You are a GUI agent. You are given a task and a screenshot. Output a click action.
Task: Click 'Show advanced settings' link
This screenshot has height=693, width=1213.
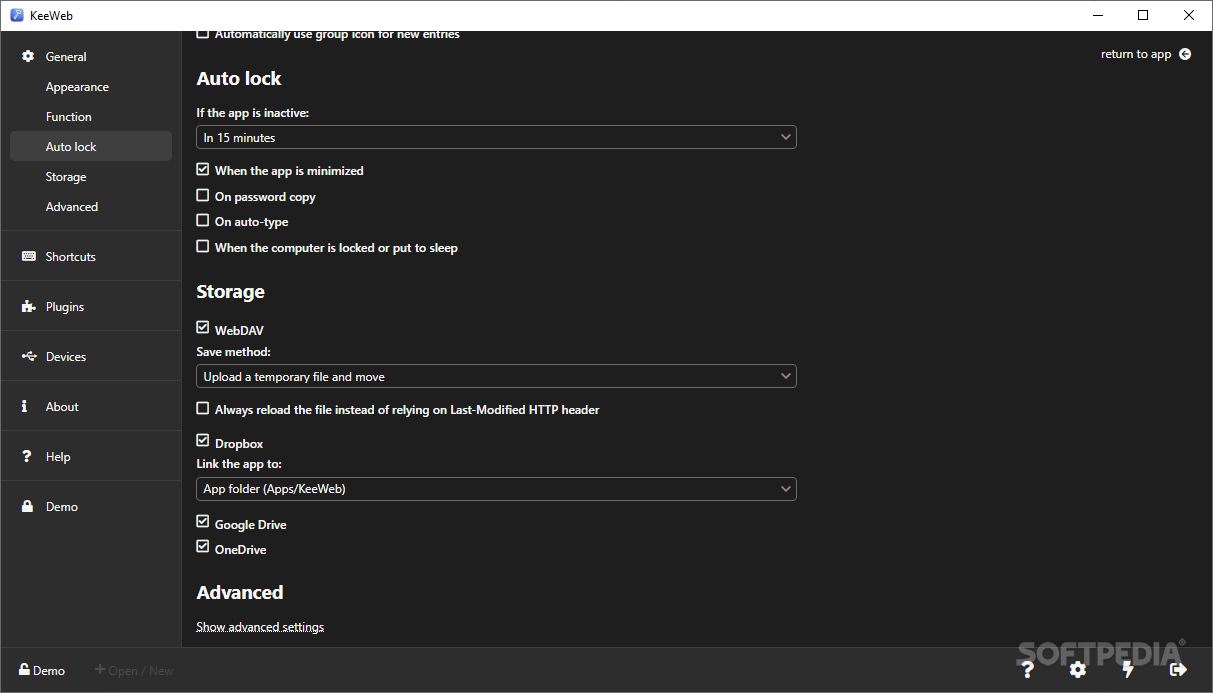(x=260, y=627)
